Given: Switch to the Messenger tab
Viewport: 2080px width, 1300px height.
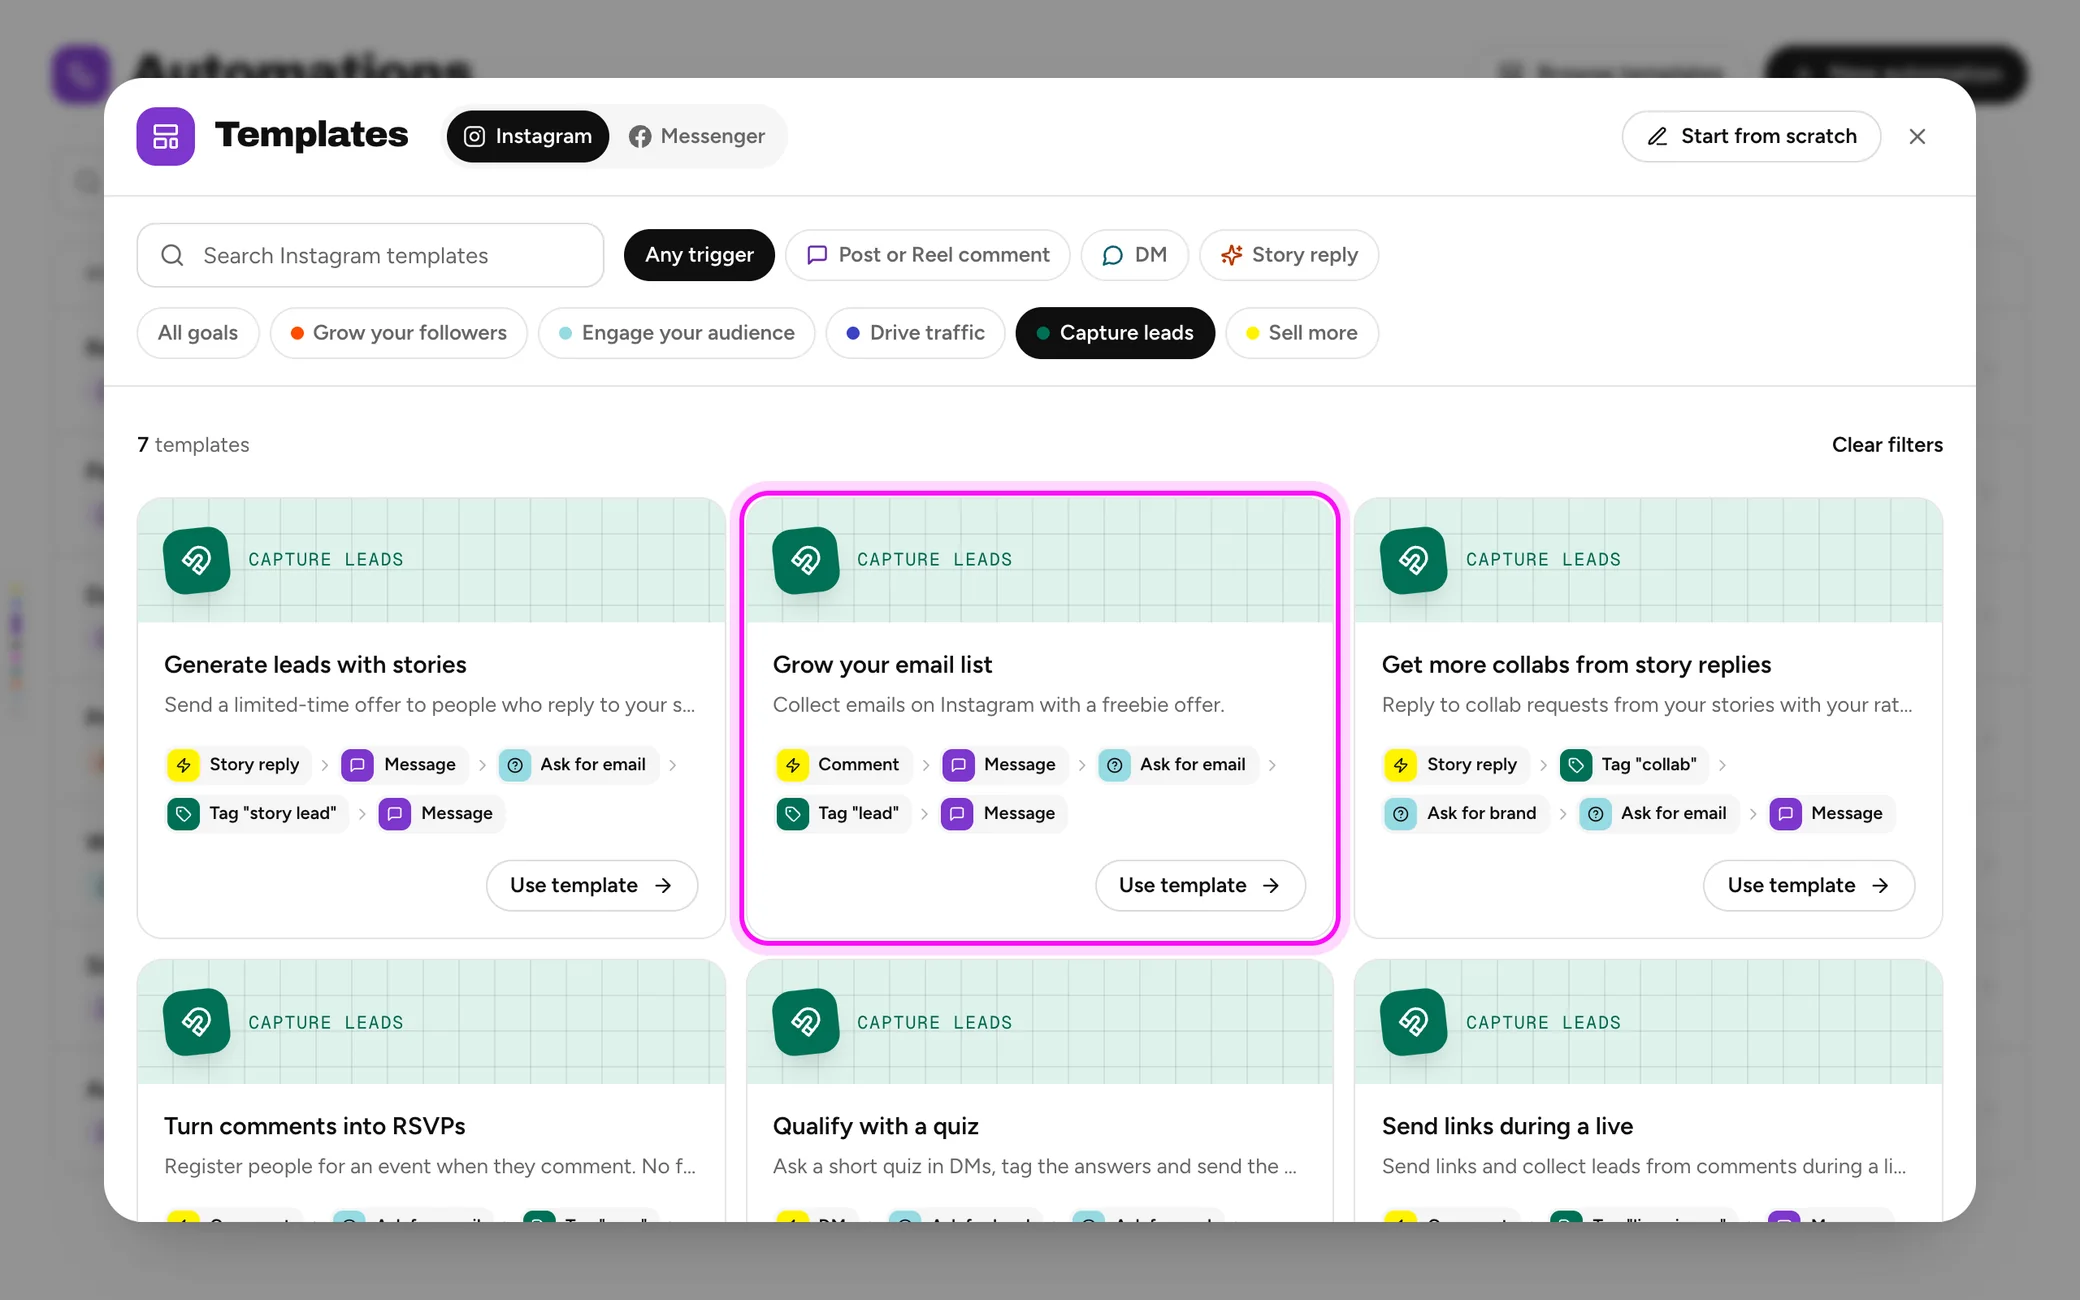Looking at the screenshot, I should [697, 136].
